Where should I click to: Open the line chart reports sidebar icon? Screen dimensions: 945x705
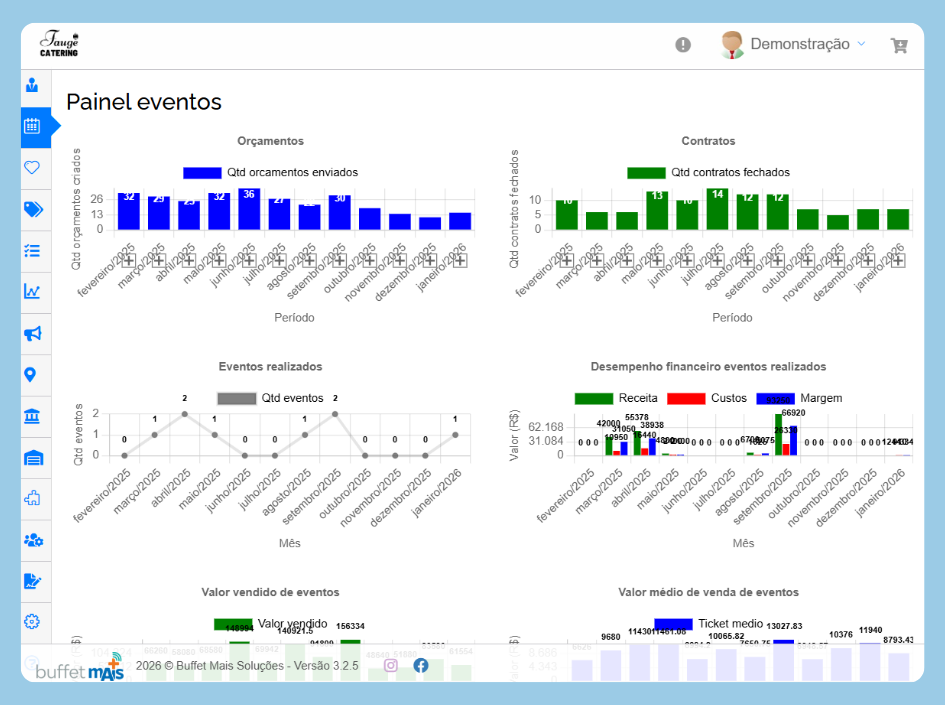point(32,292)
